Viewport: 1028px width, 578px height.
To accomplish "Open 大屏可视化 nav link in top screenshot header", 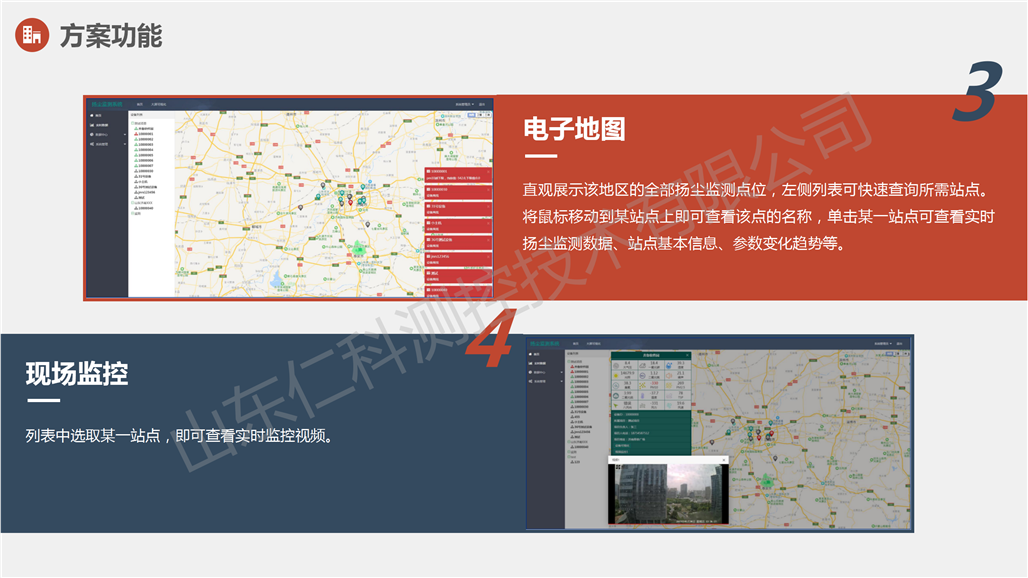I will (x=159, y=104).
